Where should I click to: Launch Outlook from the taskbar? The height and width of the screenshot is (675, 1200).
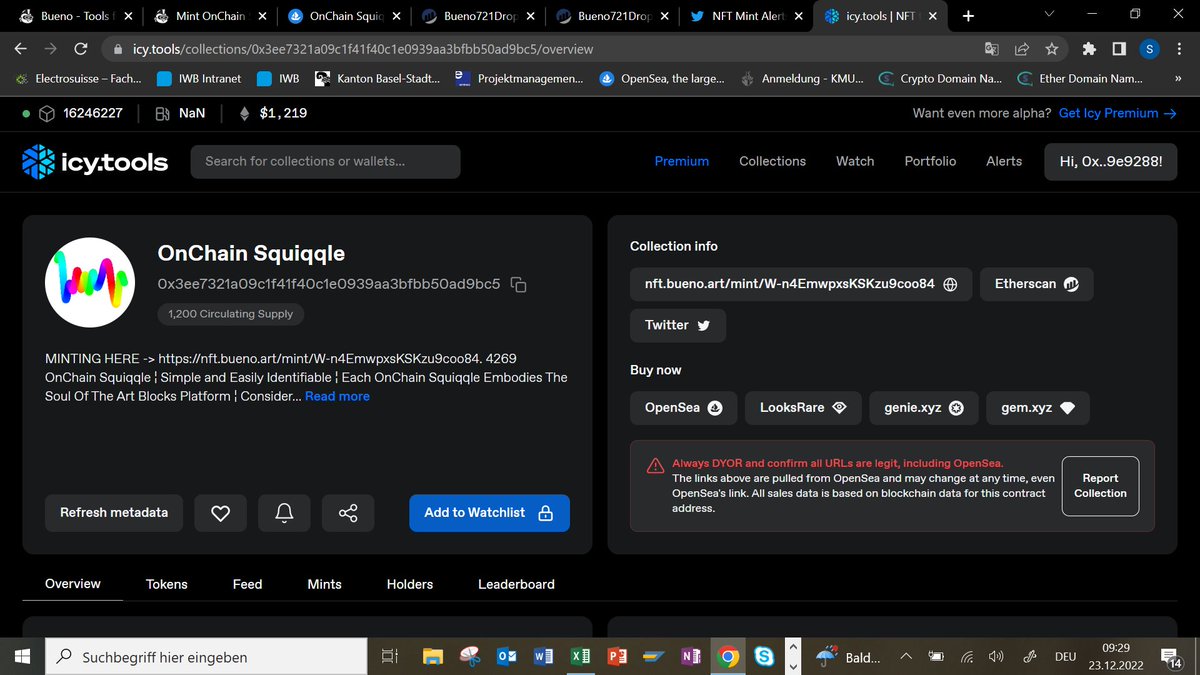coord(507,657)
